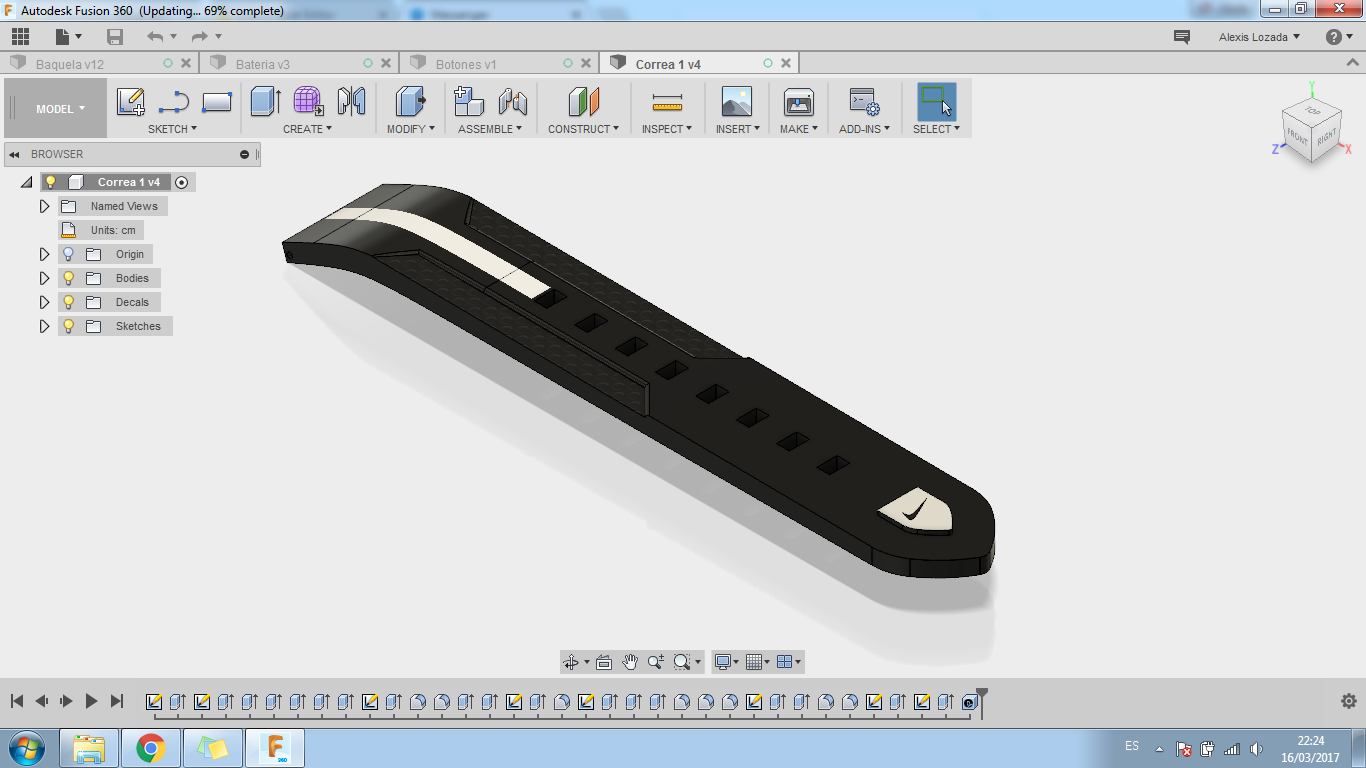Image resolution: width=1366 pixels, height=768 pixels.
Task: Jump to the beginning of the timeline
Action: pos(16,701)
